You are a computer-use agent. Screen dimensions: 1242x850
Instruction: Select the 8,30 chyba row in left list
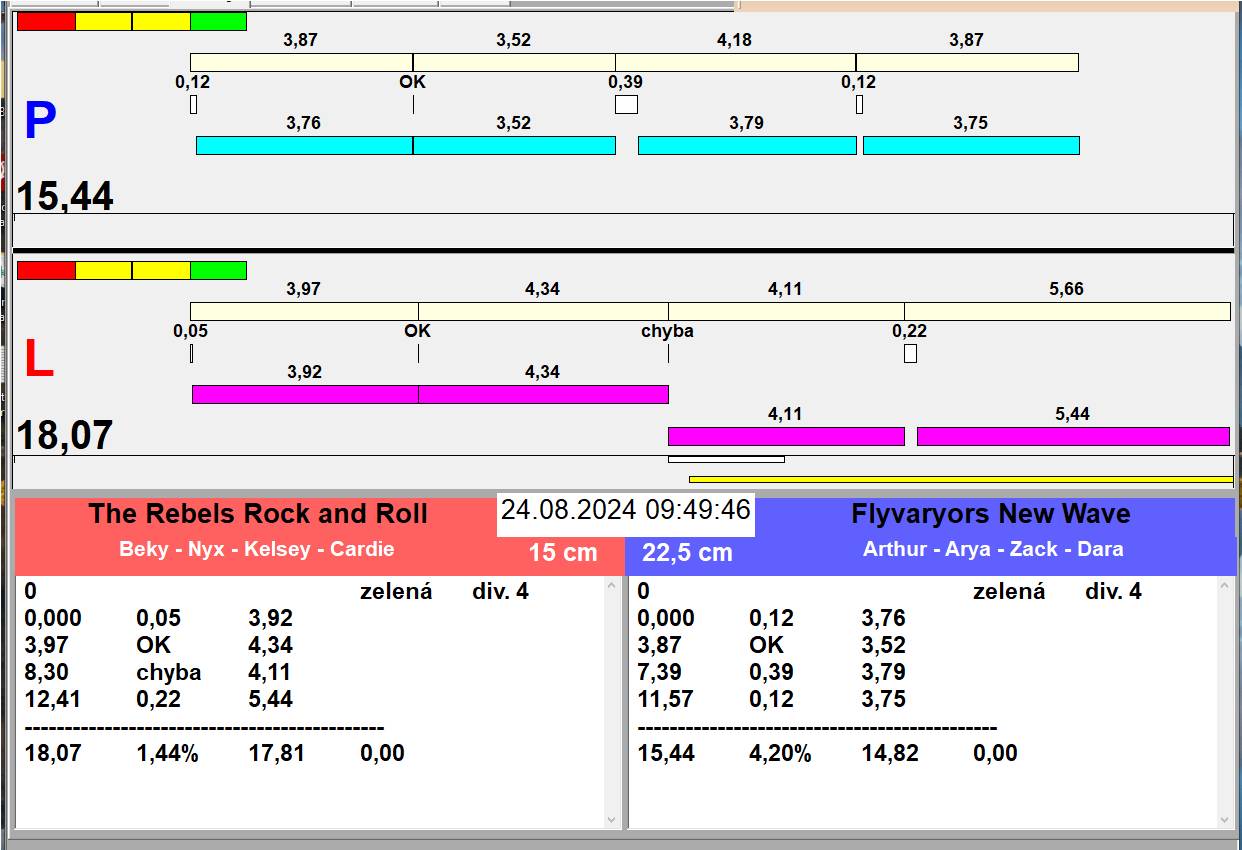click(x=160, y=673)
